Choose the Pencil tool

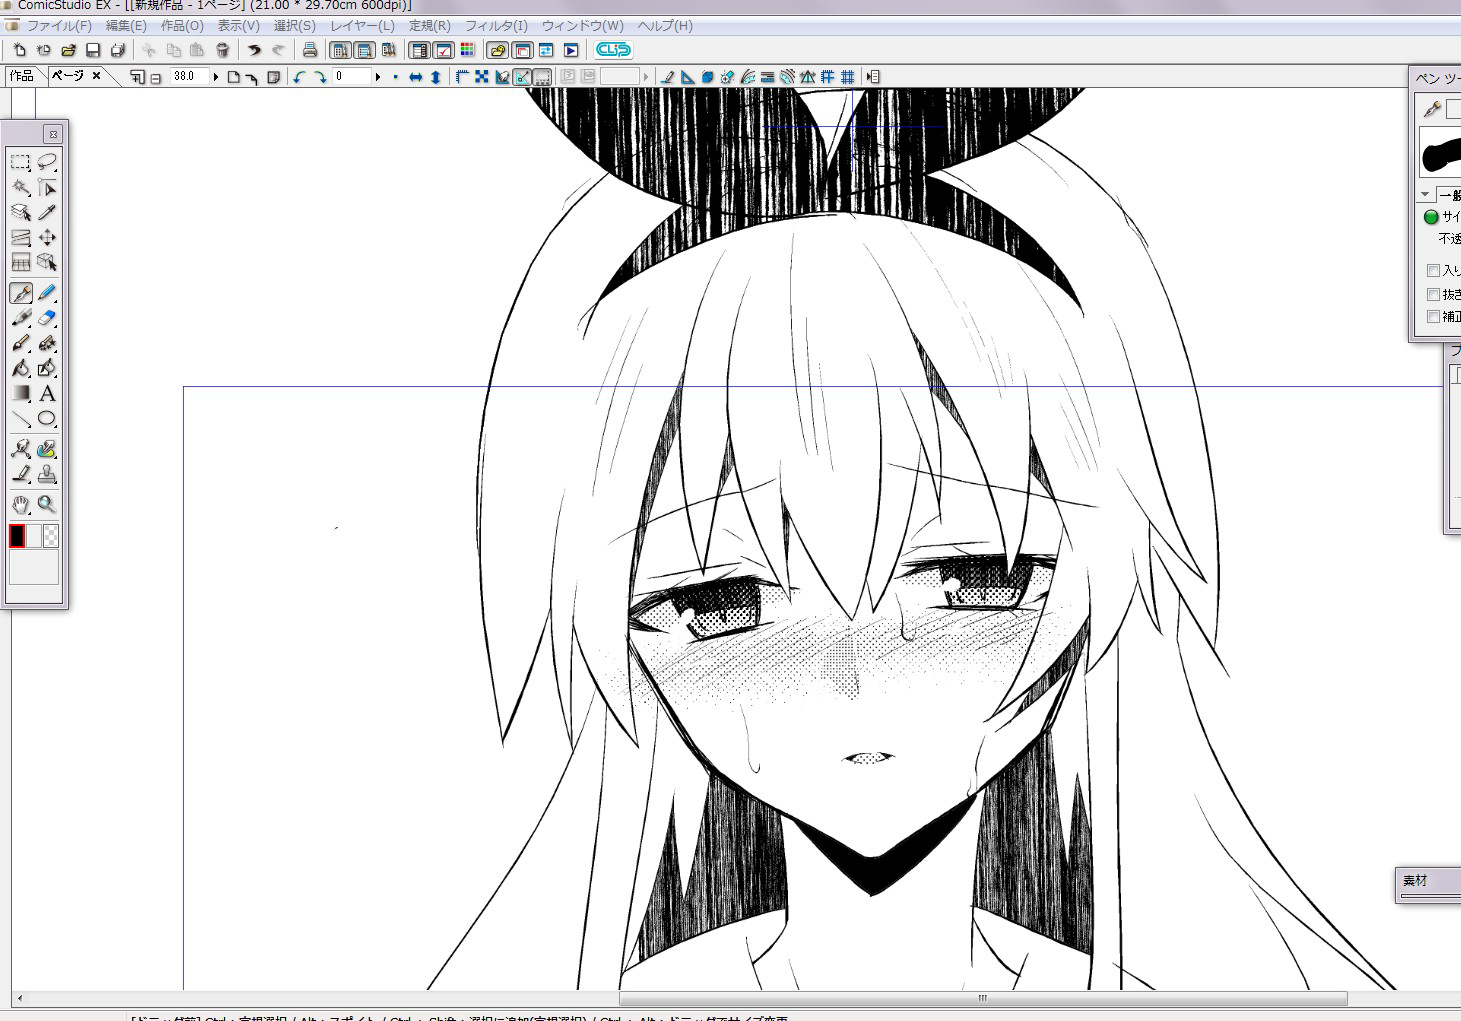(47, 293)
